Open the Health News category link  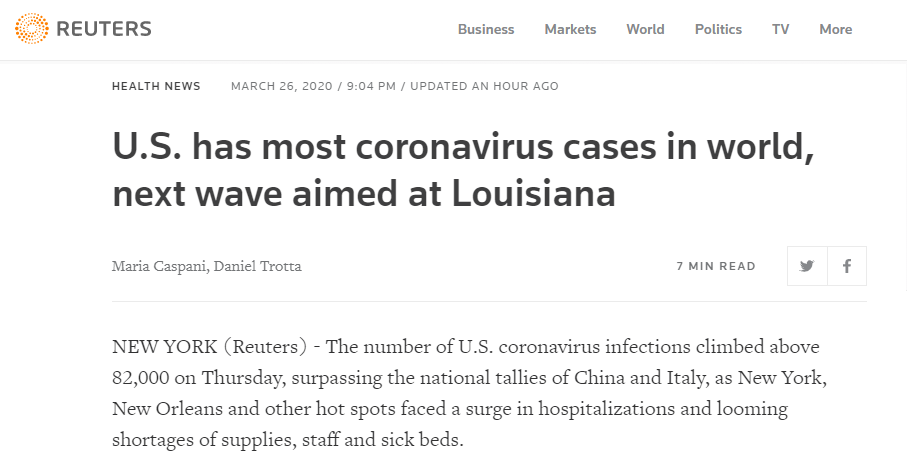pos(156,86)
